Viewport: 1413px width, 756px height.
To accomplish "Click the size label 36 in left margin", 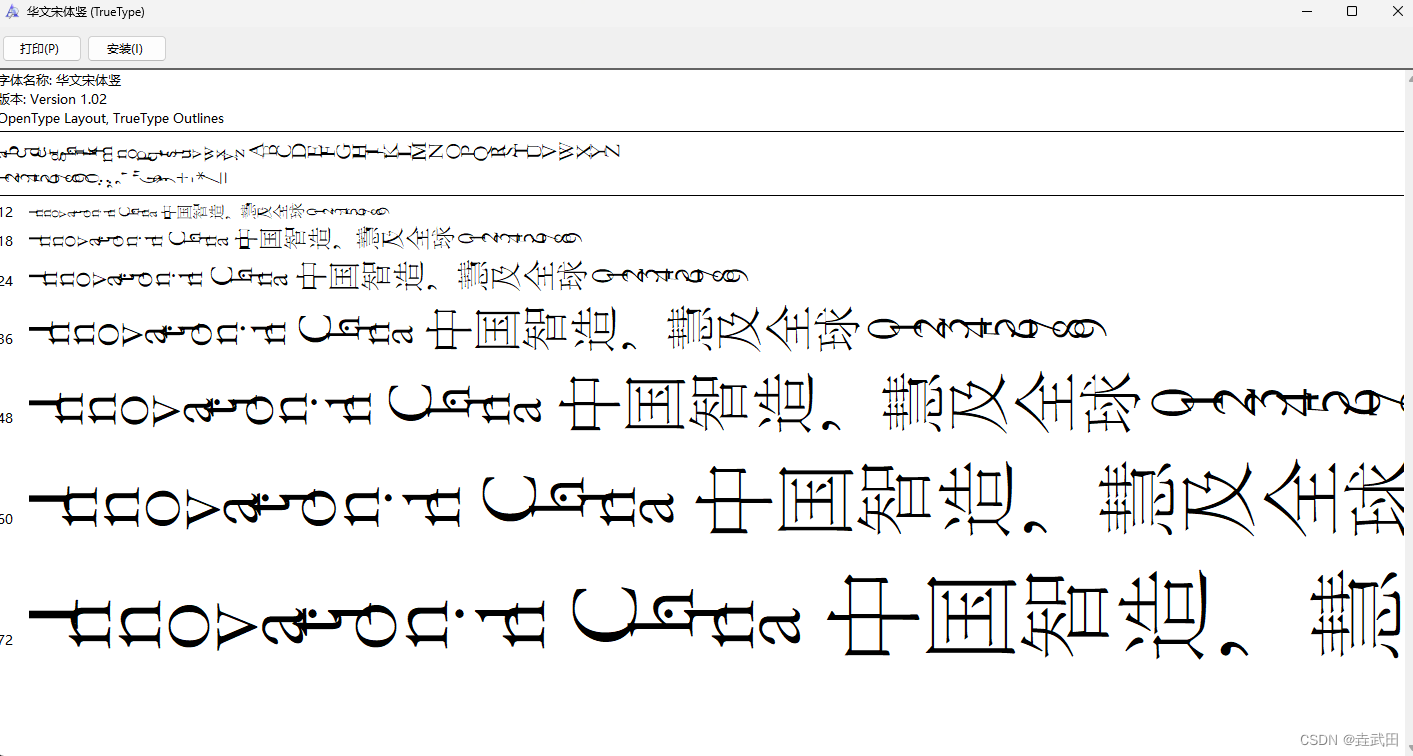I will click(4, 338).
